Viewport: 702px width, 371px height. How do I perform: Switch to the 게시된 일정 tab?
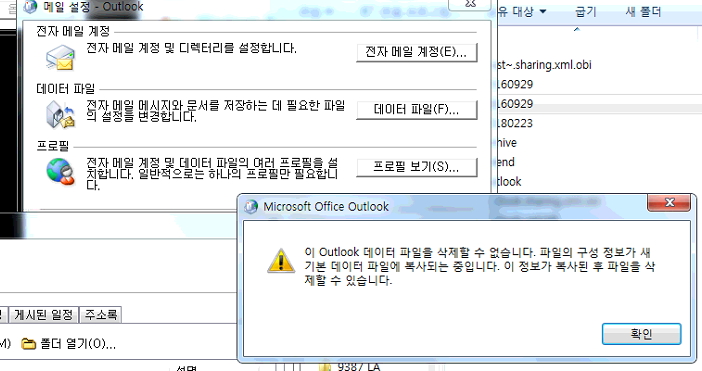(x=43, y=315)
